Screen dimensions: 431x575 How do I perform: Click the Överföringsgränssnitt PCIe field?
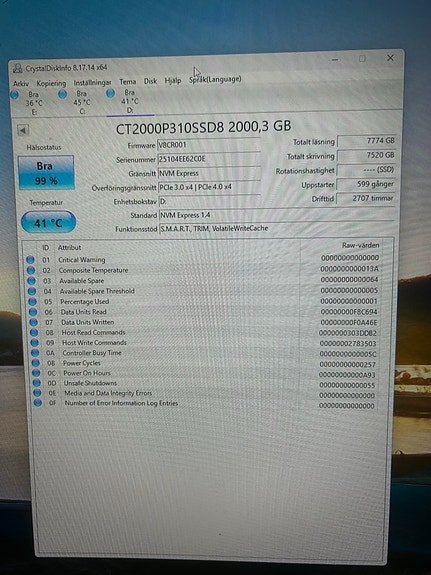pyautogui.click(x=209, y=187)
